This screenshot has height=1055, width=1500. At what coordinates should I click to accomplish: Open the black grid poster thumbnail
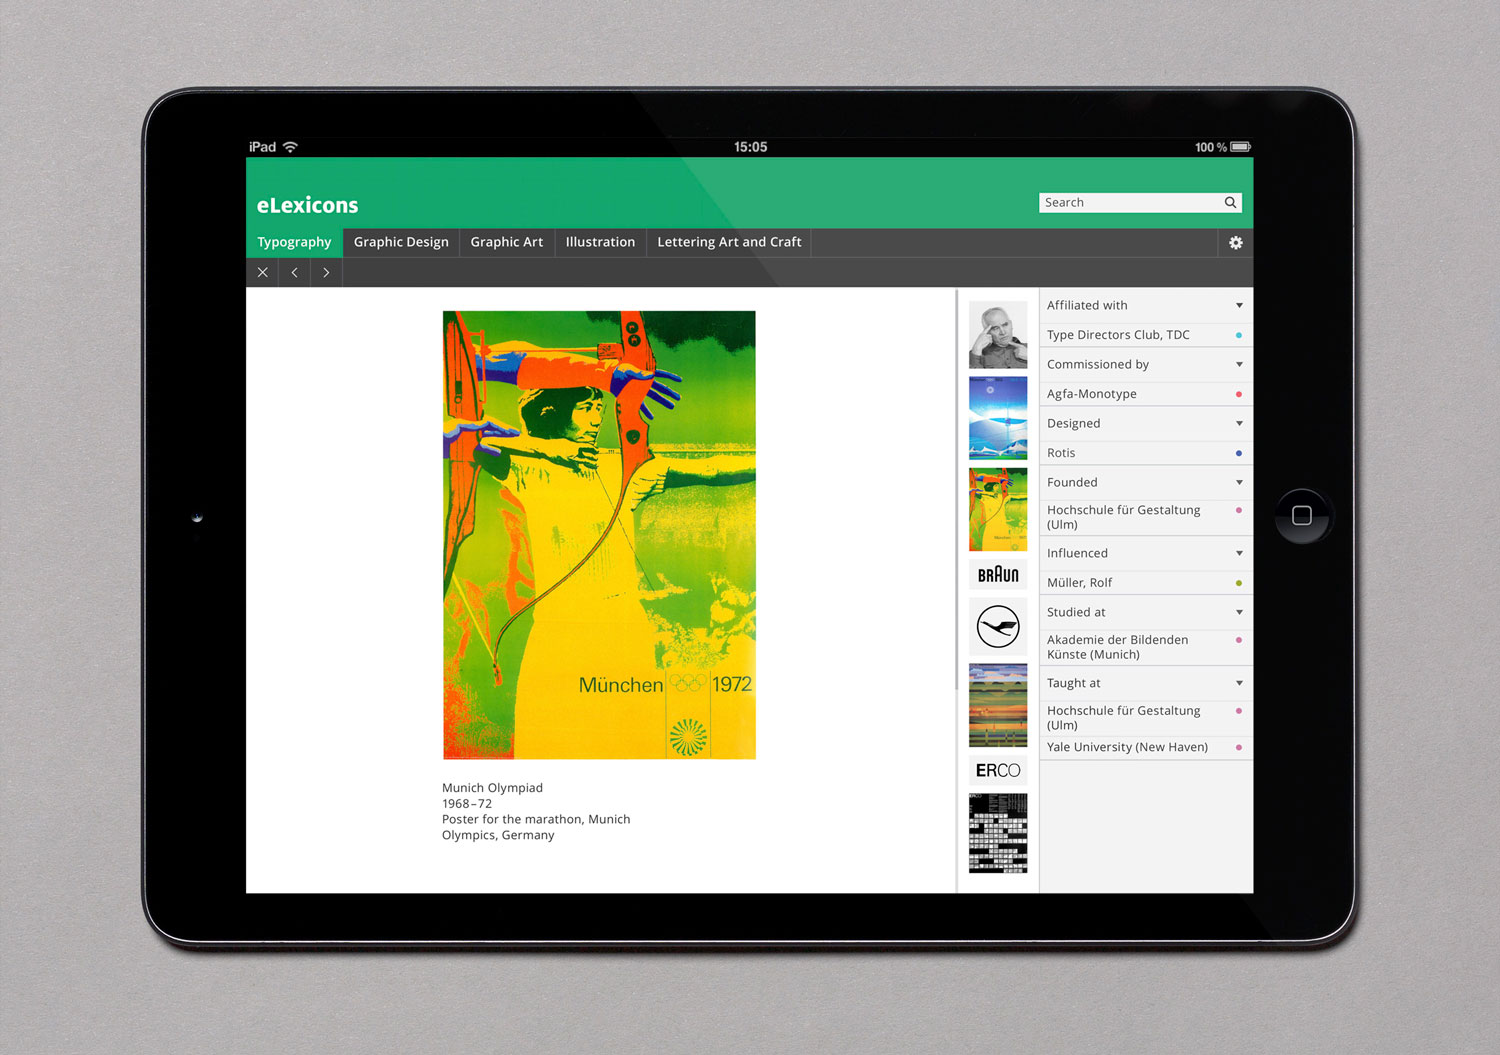pyautogui.click(x=998, y=833)
